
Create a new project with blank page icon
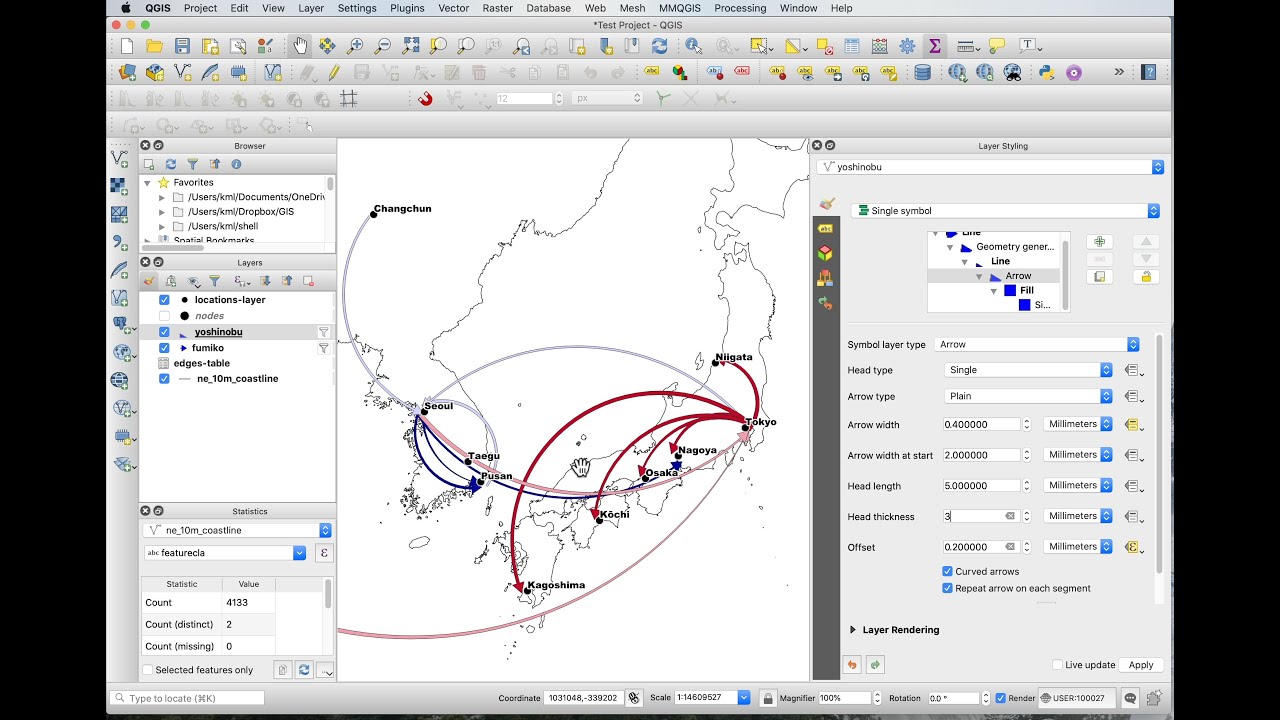point(127,46)
